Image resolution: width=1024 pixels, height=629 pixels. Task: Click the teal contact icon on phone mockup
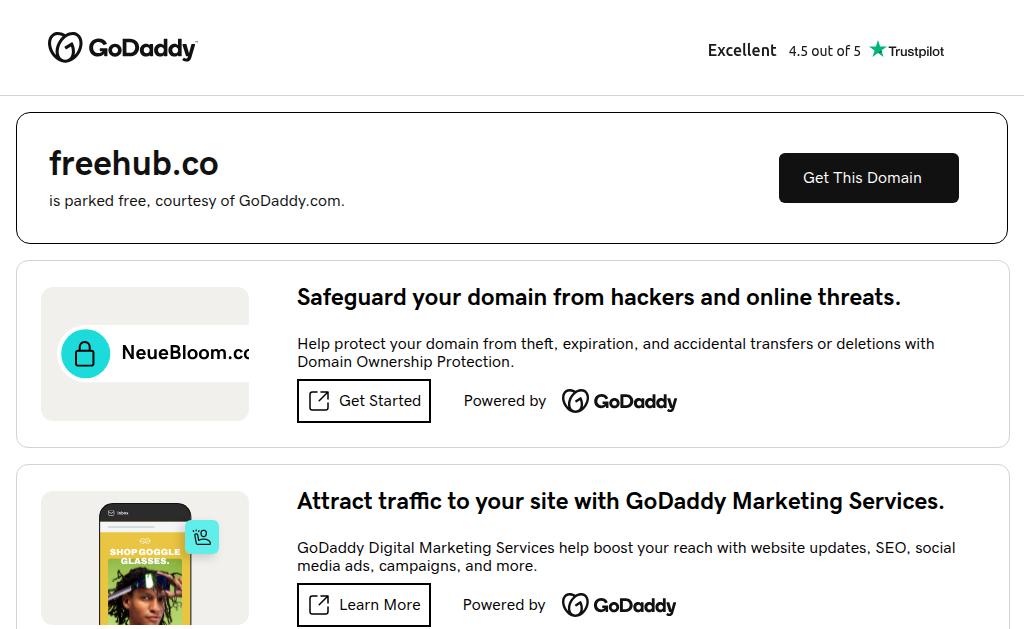point(202,538)
